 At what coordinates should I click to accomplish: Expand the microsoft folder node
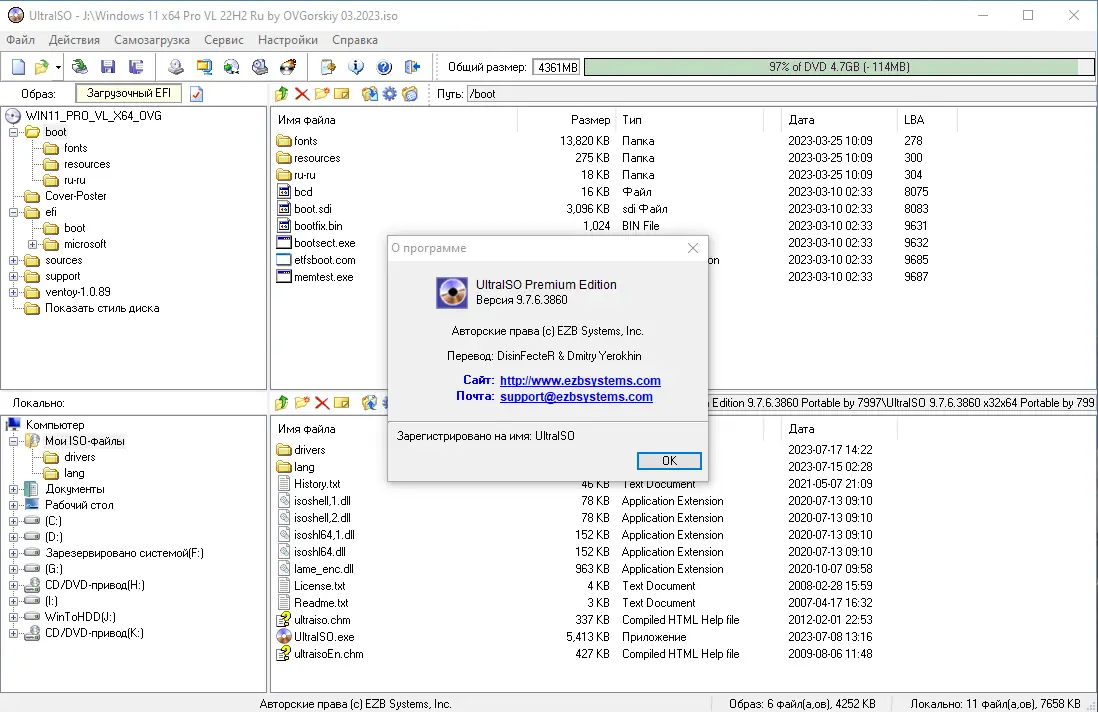pos(32,244)
